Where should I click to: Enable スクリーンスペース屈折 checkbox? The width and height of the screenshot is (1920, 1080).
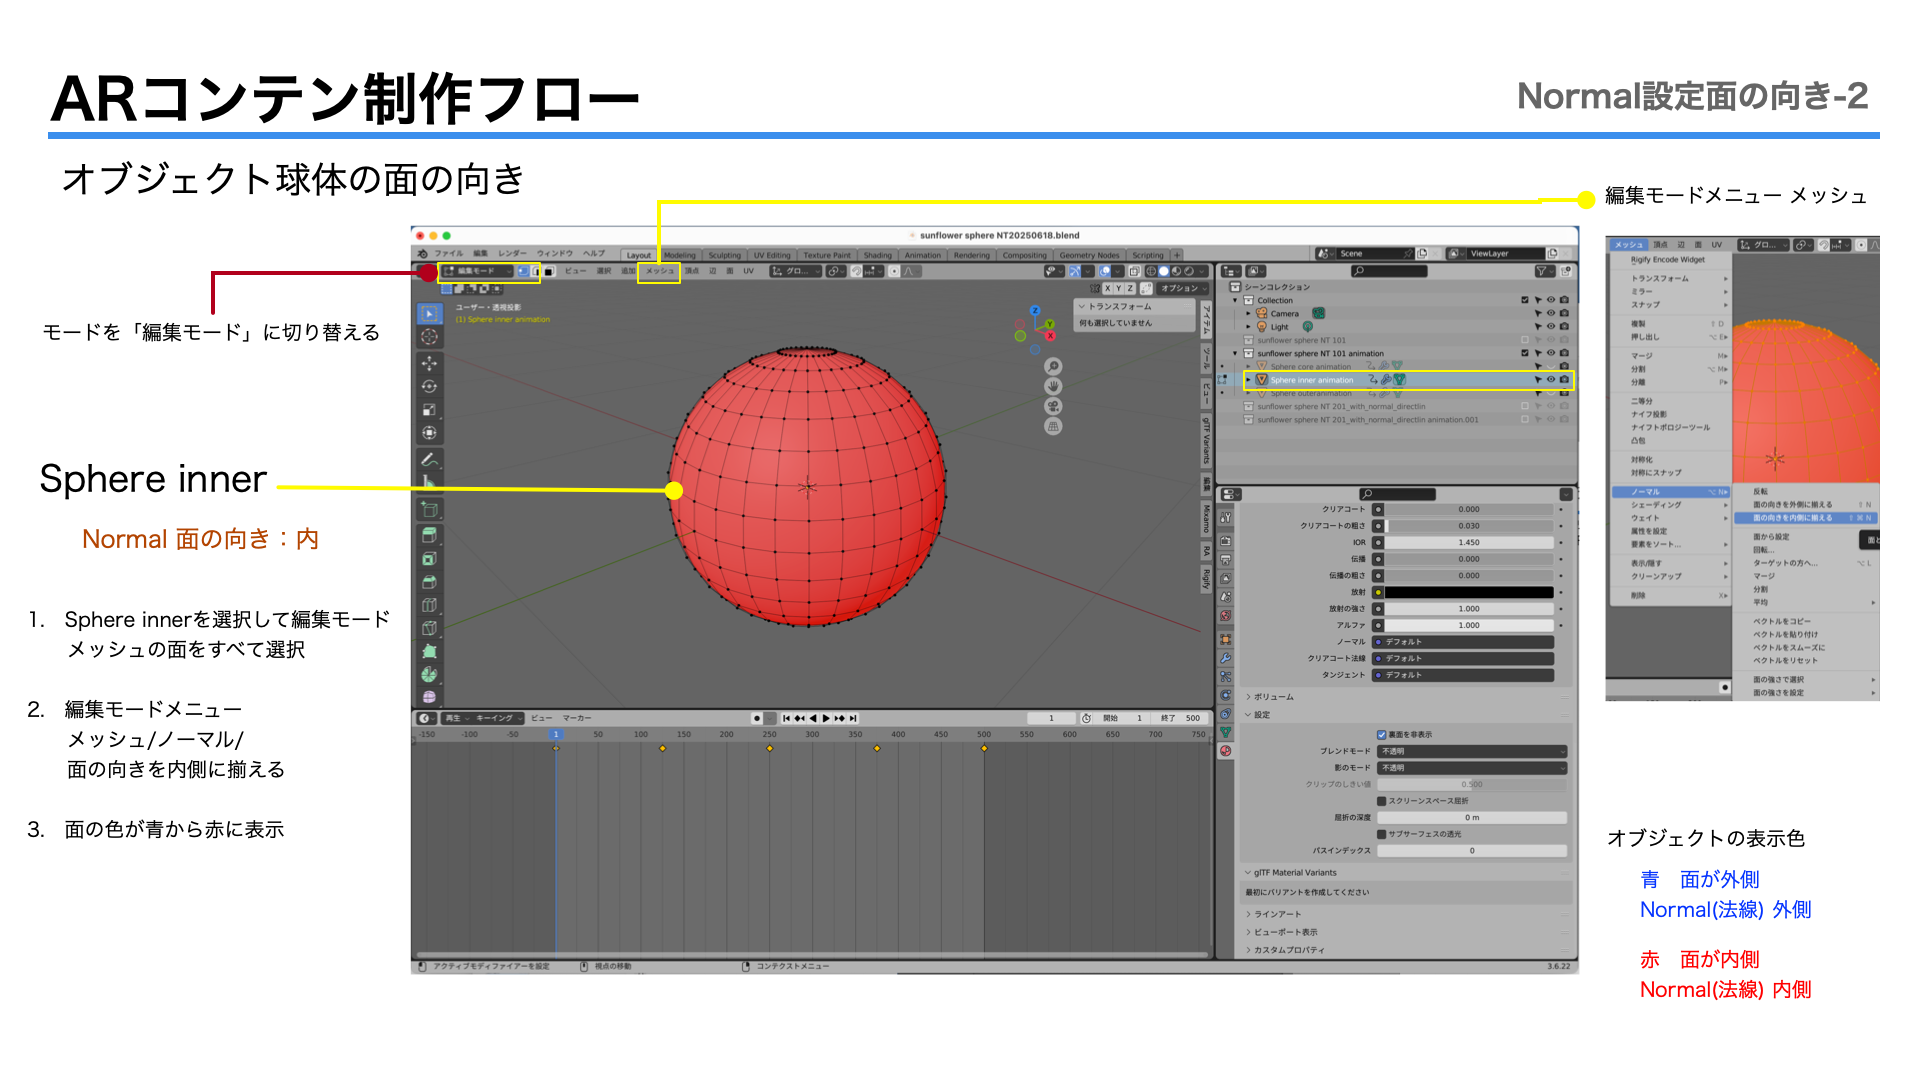tap(1382, 801)
